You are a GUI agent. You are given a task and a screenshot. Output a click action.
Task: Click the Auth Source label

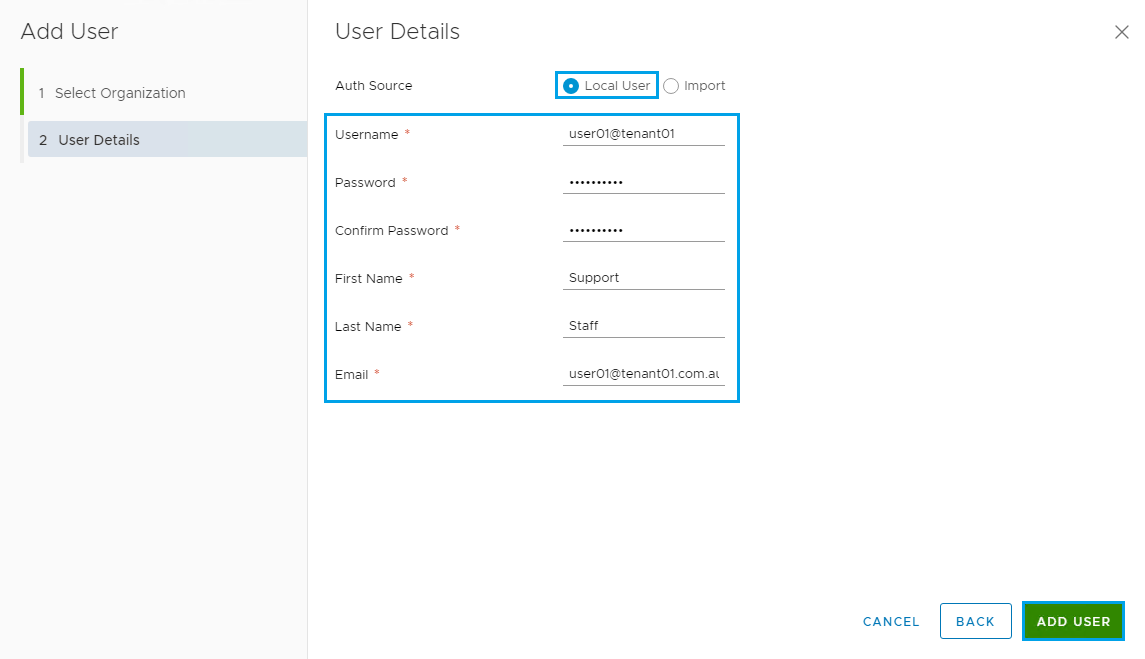(x=373, y=86)
